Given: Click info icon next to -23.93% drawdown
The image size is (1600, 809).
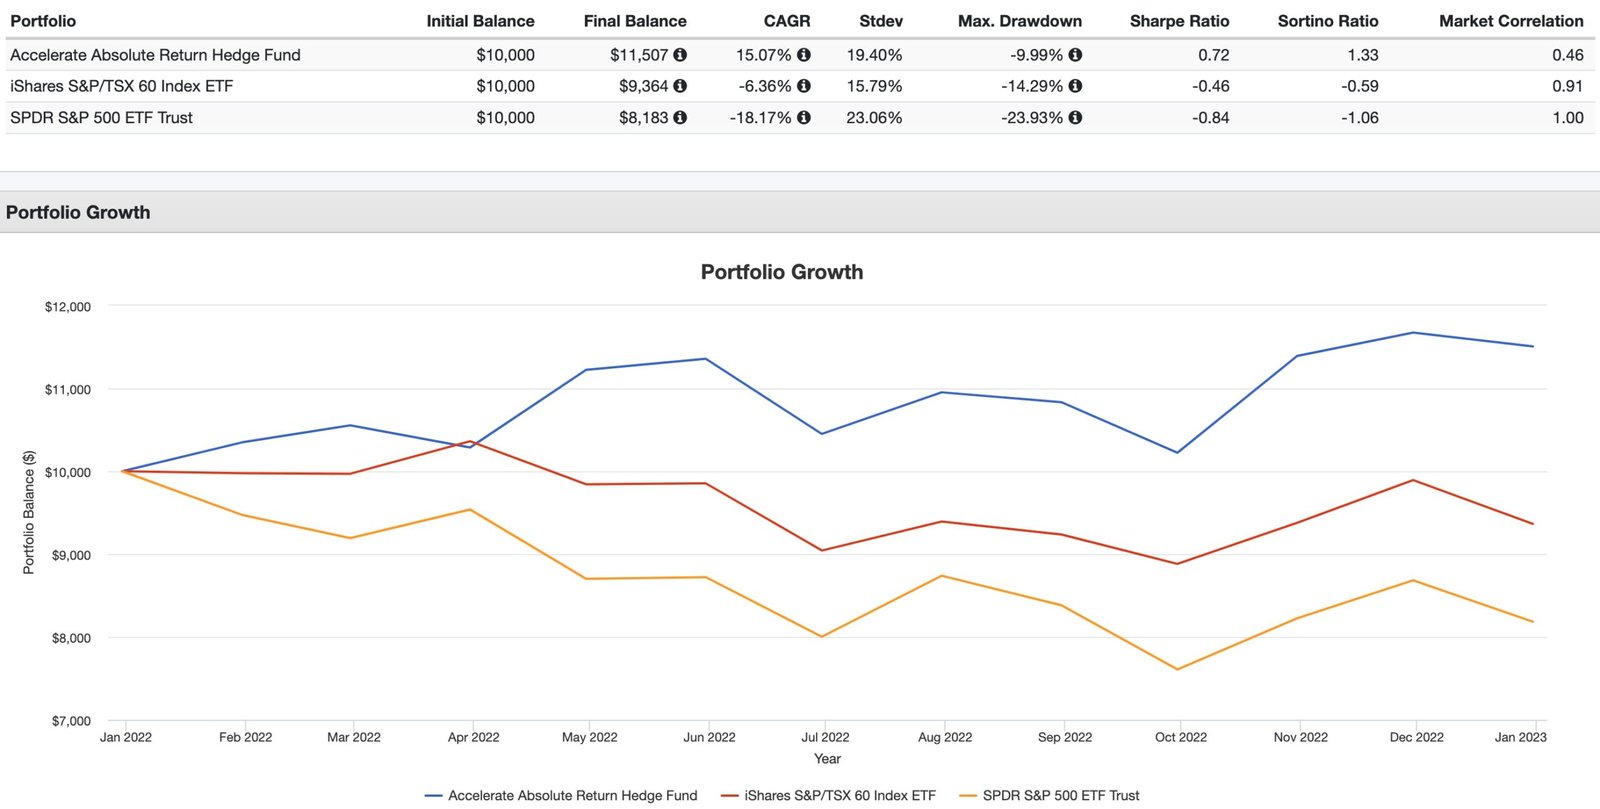Looking at the screenshot, I should pos(1075,117).
